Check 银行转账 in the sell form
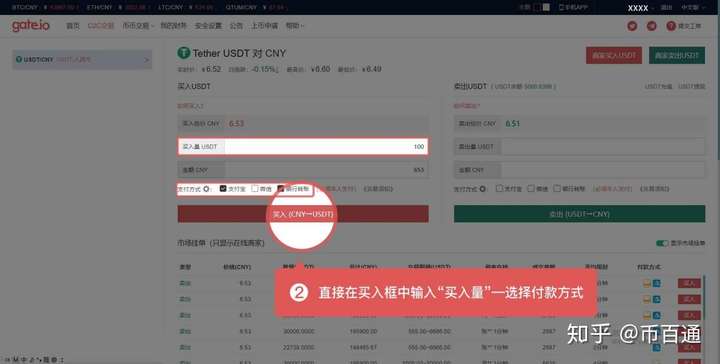The image size is (720, 364). point(557,189)
